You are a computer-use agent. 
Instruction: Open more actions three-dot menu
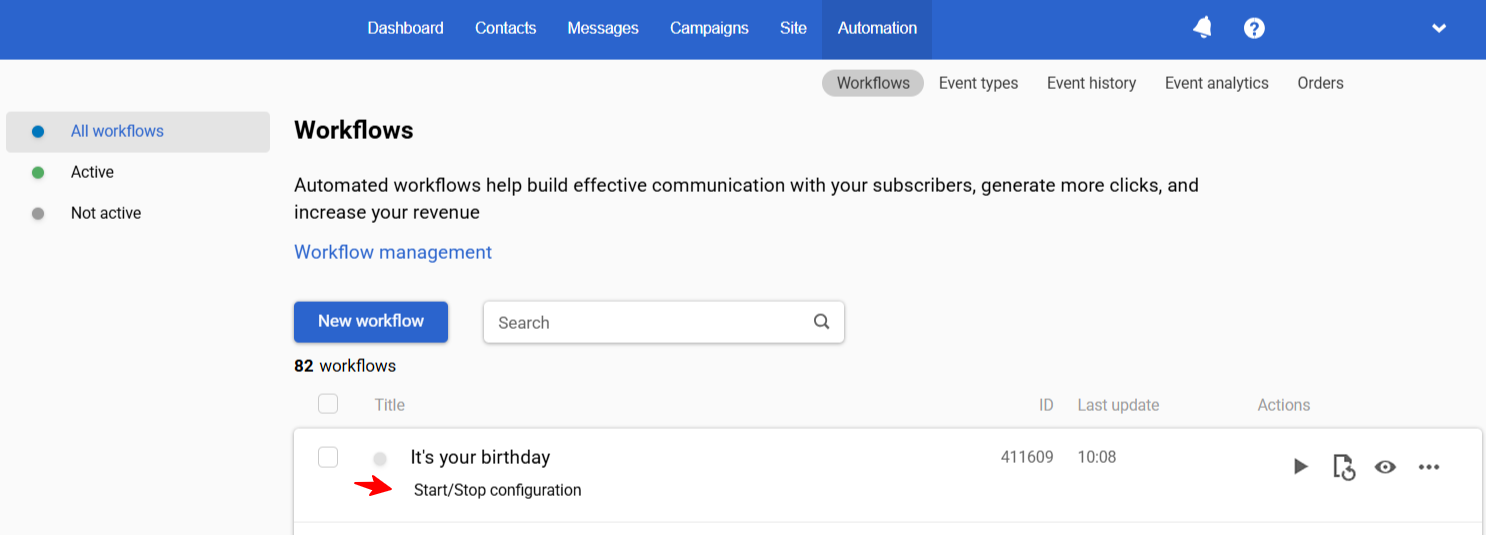pos(1428,466)
